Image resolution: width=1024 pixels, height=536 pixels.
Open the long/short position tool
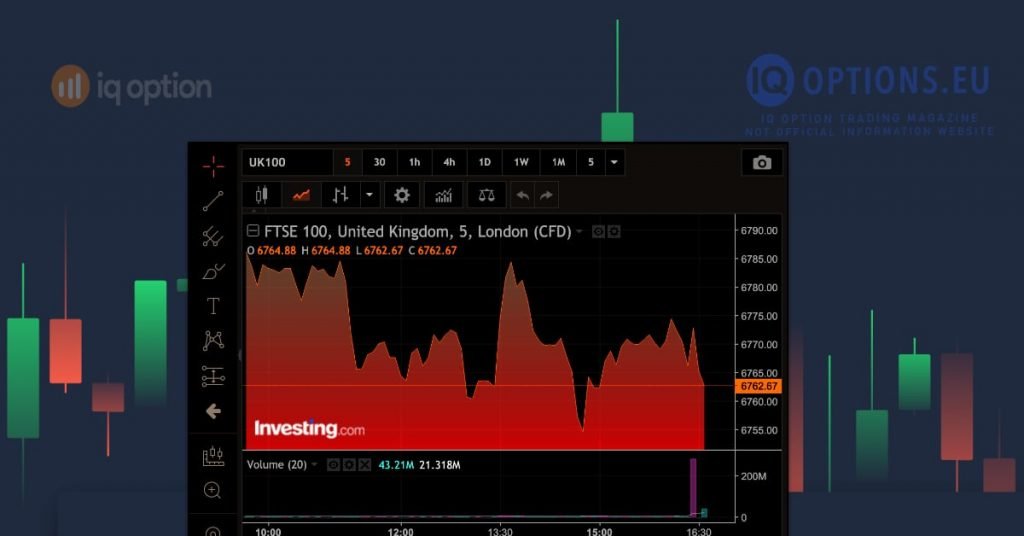point(213,456)
